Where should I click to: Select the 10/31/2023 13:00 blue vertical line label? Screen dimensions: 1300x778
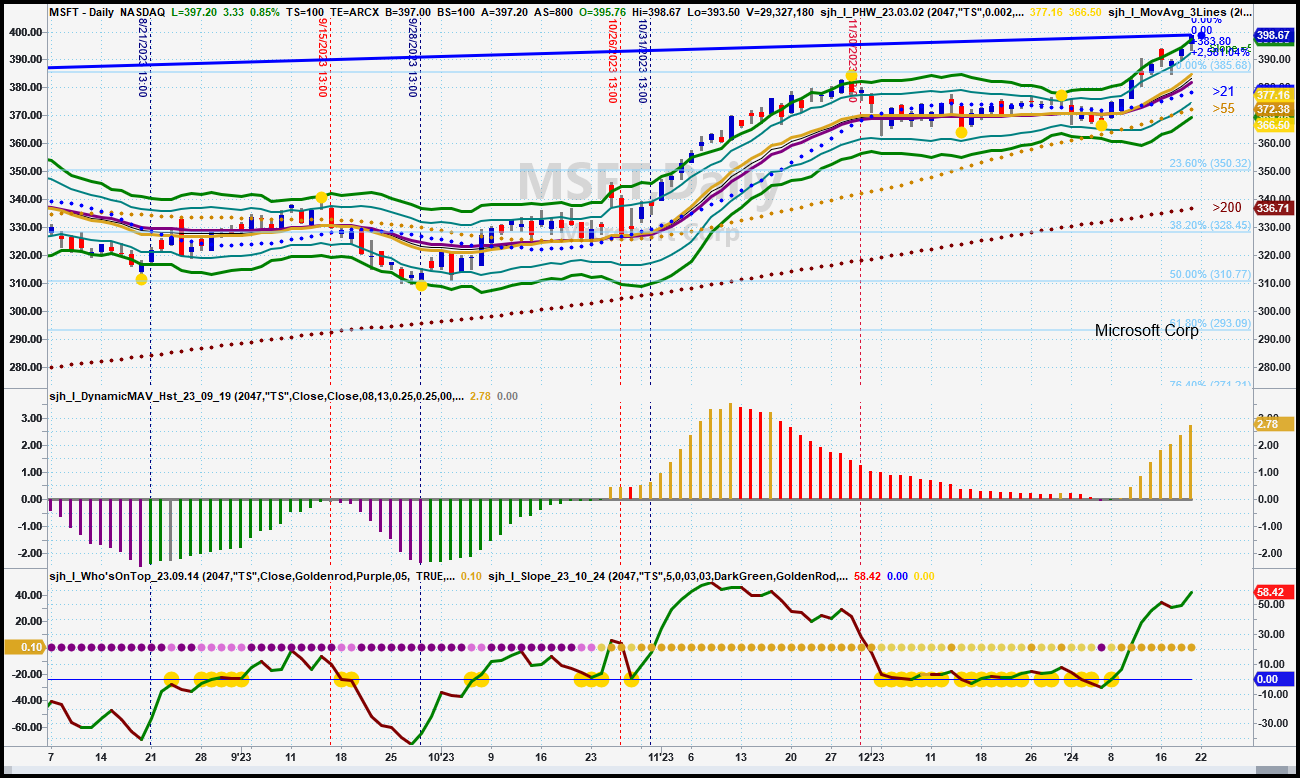click(x=644, y=60)
